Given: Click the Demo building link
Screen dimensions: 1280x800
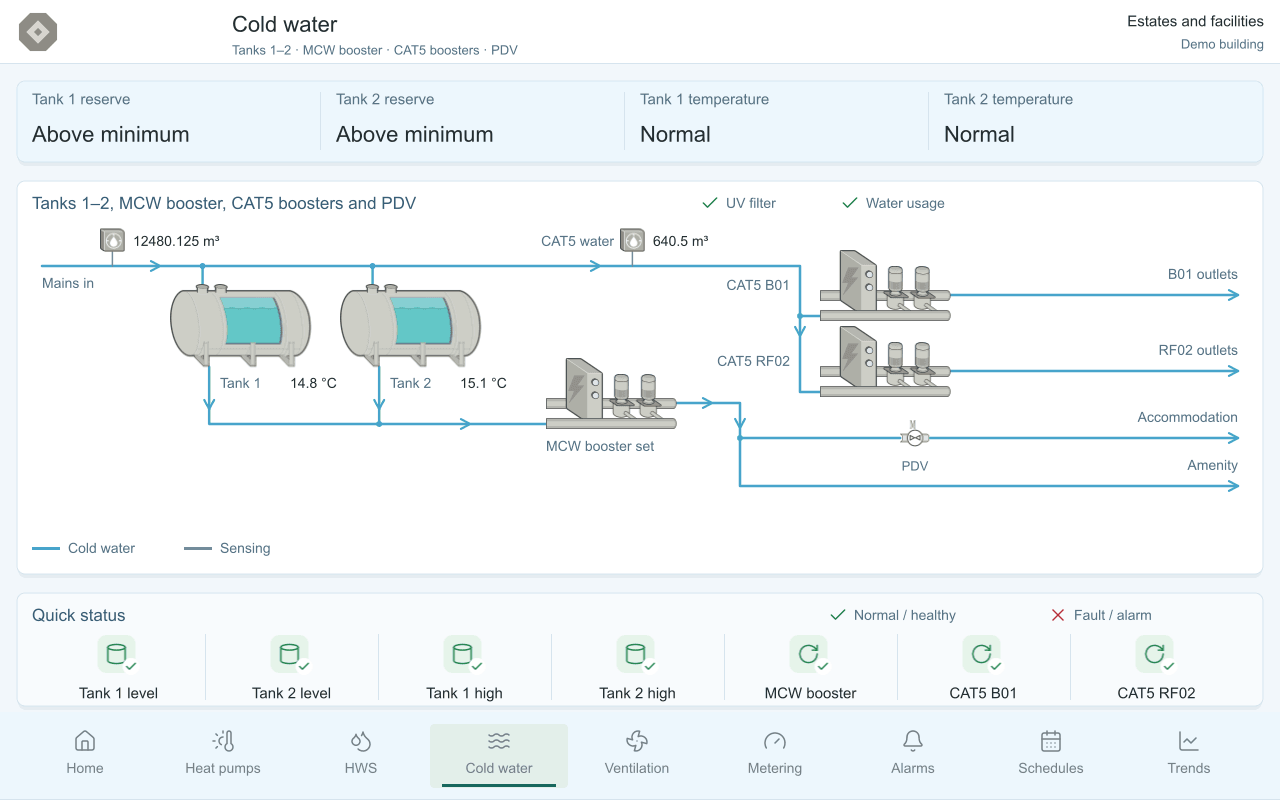Looking at the screenshot, I should pyautogui.click(x=1222, y=44).
